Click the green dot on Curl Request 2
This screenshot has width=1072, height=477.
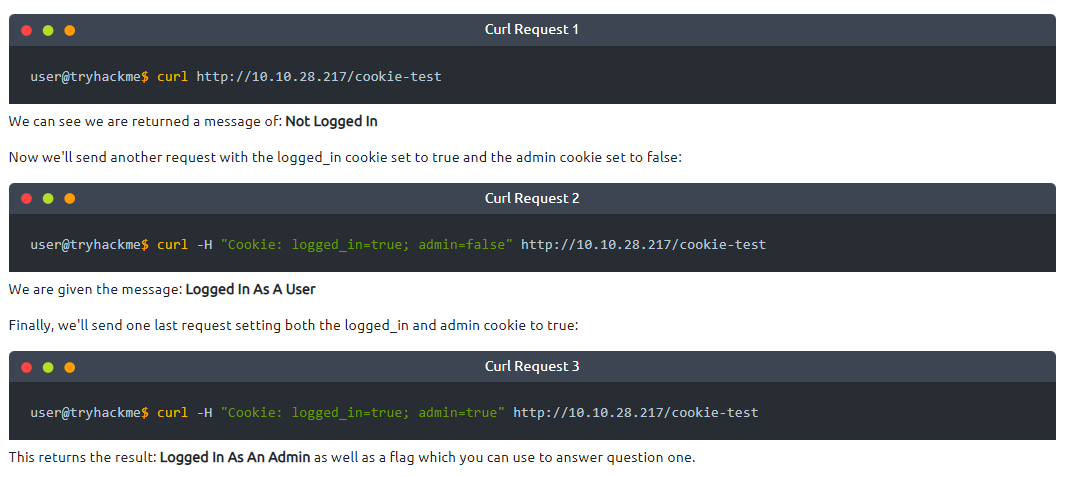[48, 199]
